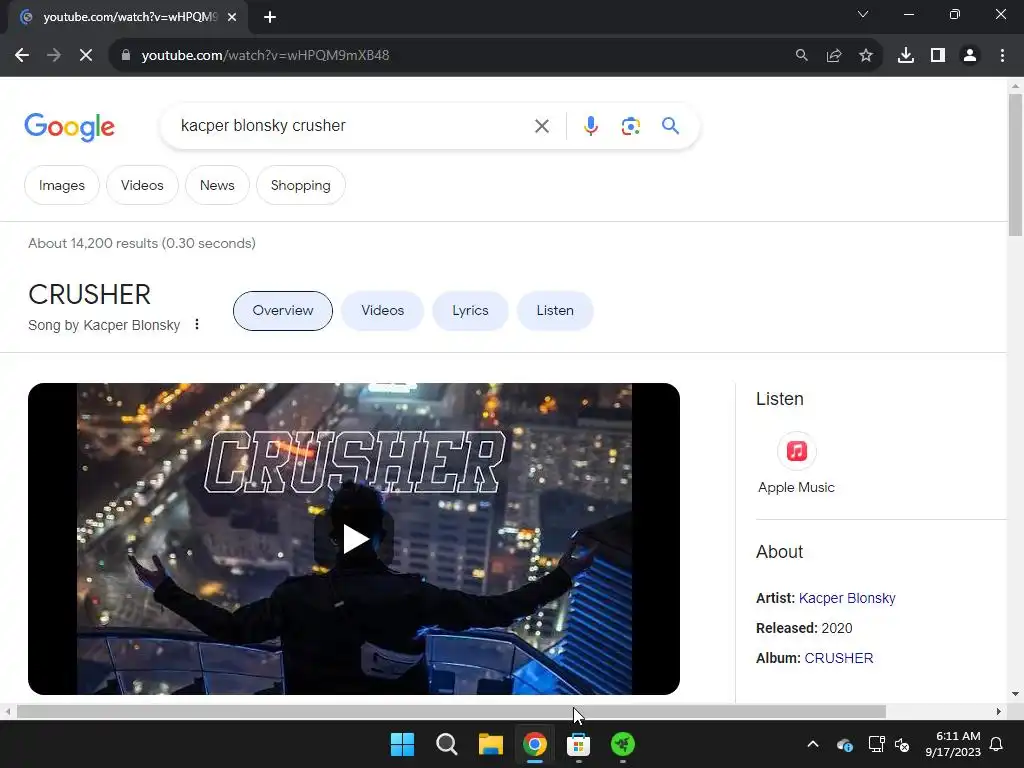Open the Apple Music listen icon
1024x768 pixels.
796,451
